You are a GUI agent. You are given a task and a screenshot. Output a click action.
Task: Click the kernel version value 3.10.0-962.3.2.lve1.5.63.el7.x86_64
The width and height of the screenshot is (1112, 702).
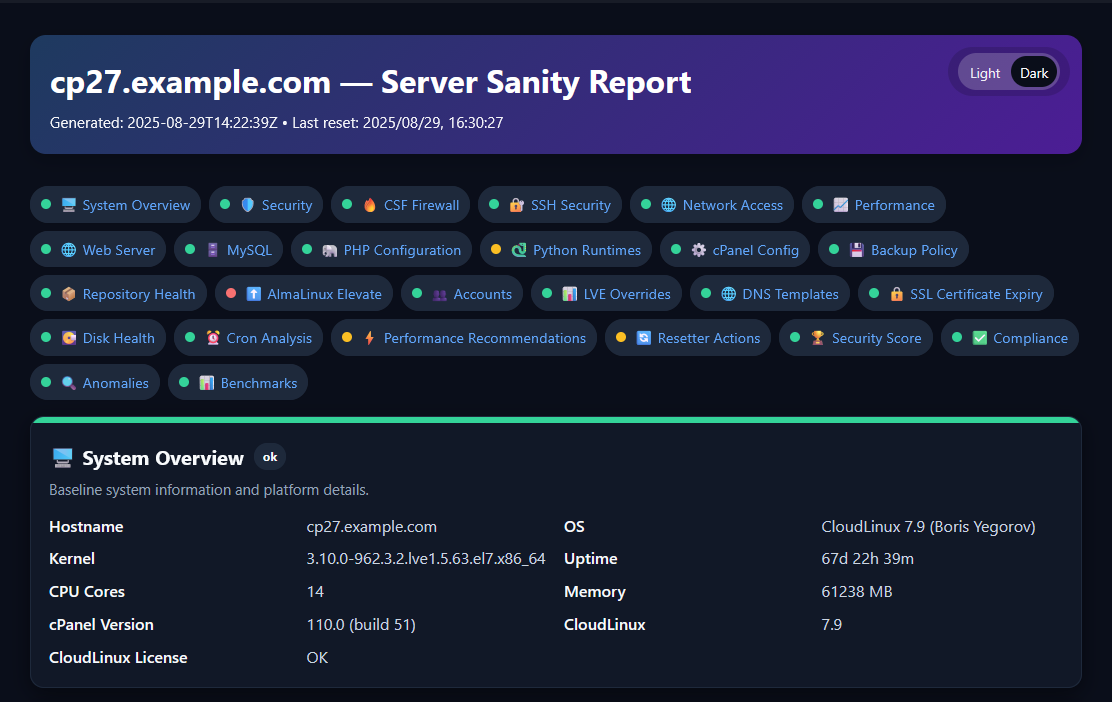tap(426, 559)
